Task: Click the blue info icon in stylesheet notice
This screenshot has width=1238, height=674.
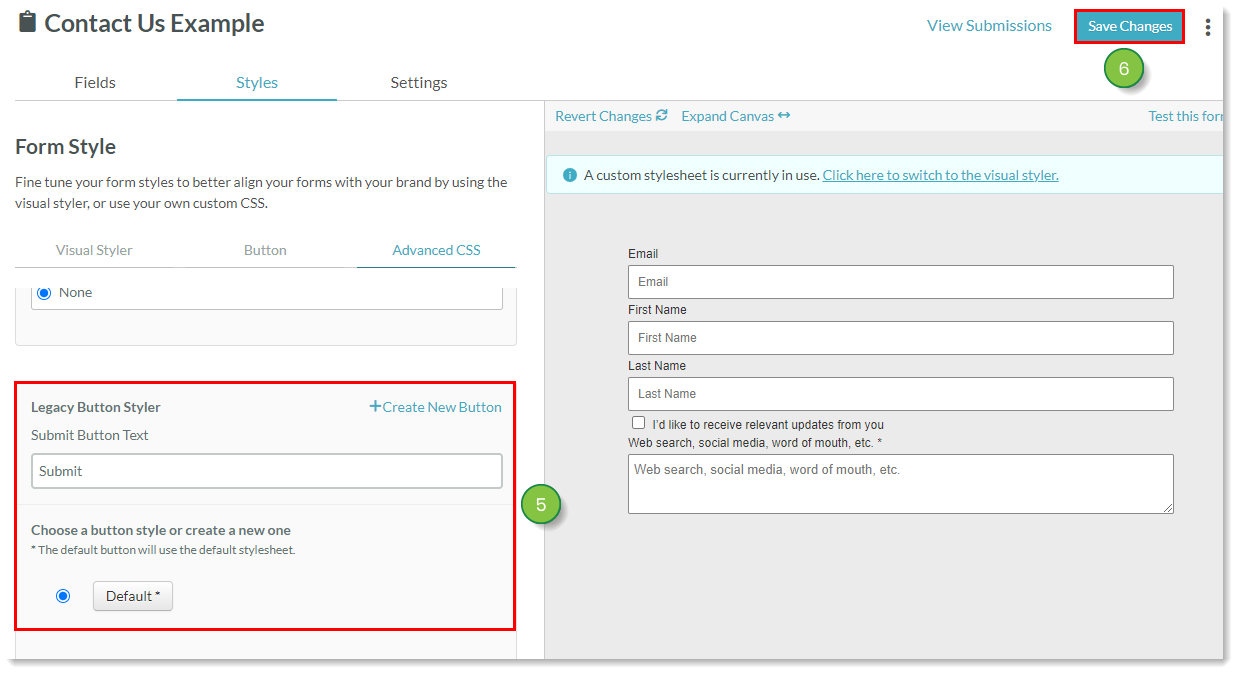Action: tap(570, 175)
